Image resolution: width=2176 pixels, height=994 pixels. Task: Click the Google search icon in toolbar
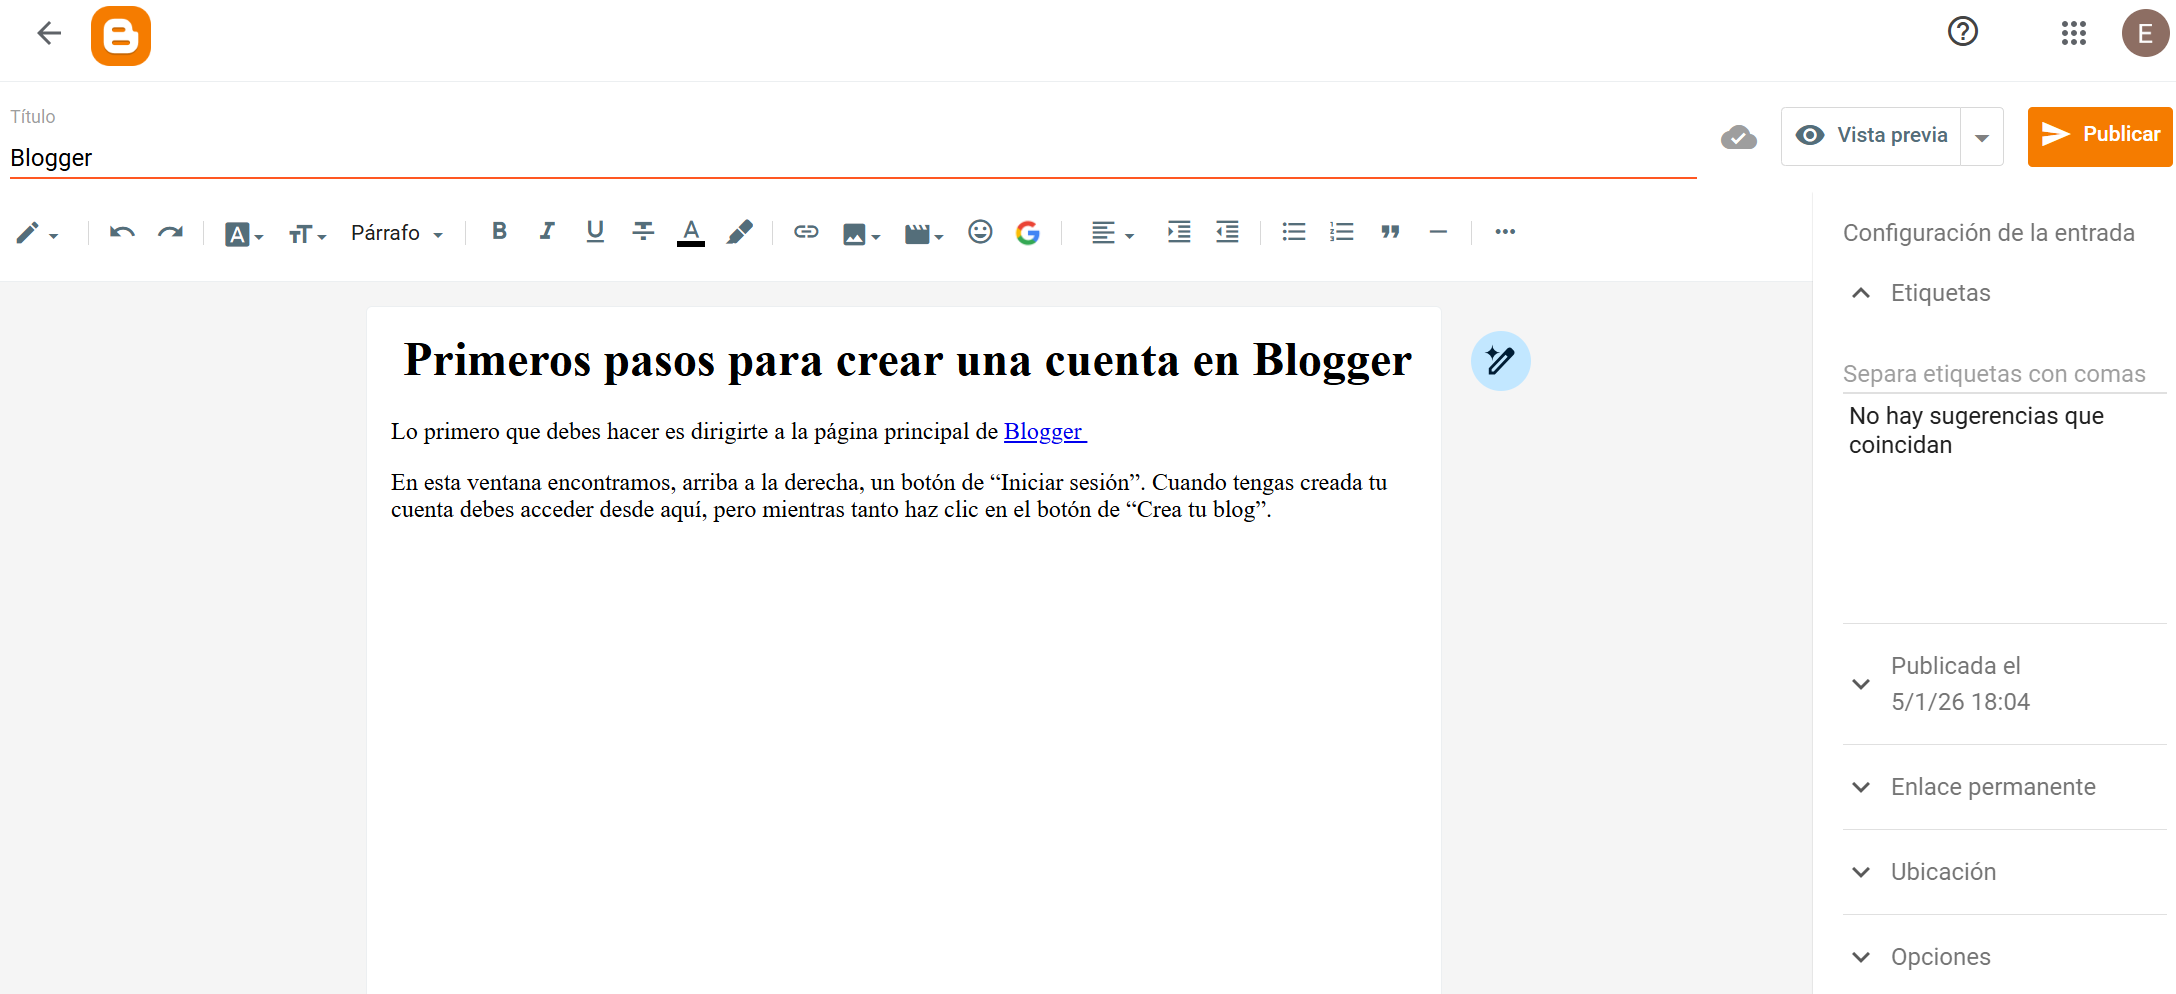point(1028,233)
